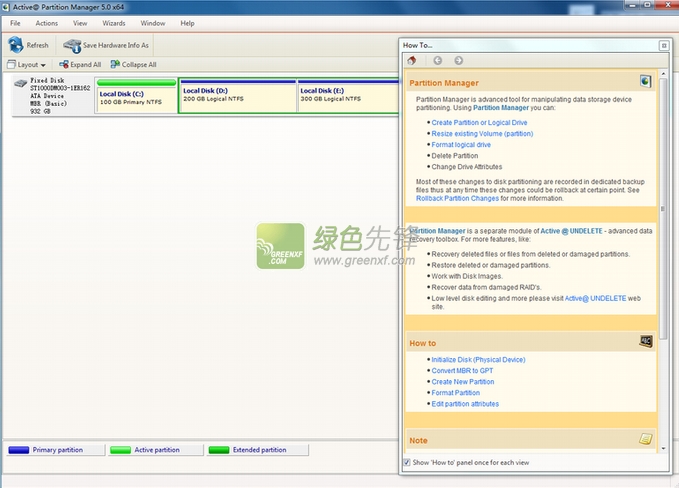Image resolution: width=679 pixels, height=488 pixels.
Task: Select Local Disk (D:) partition
Action: point(238,96)
